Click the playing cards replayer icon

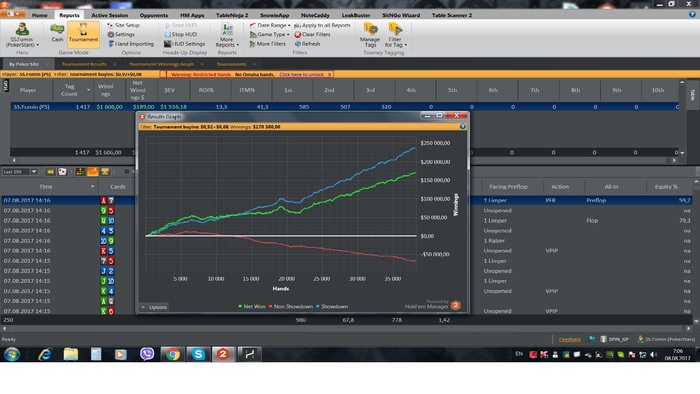click(x=62, y=171)
